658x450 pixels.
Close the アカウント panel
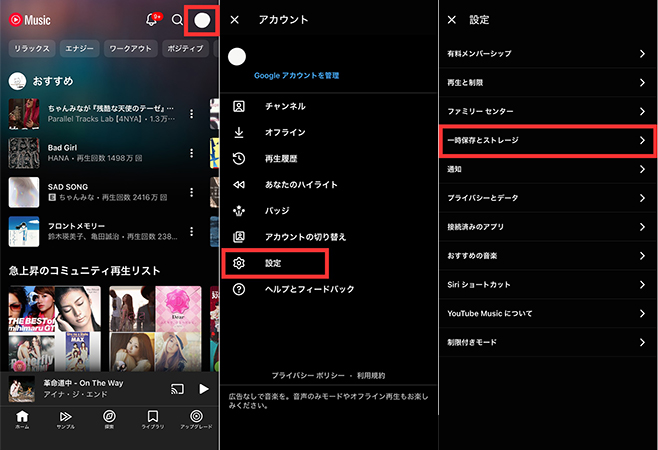click(x=235, y=20)
